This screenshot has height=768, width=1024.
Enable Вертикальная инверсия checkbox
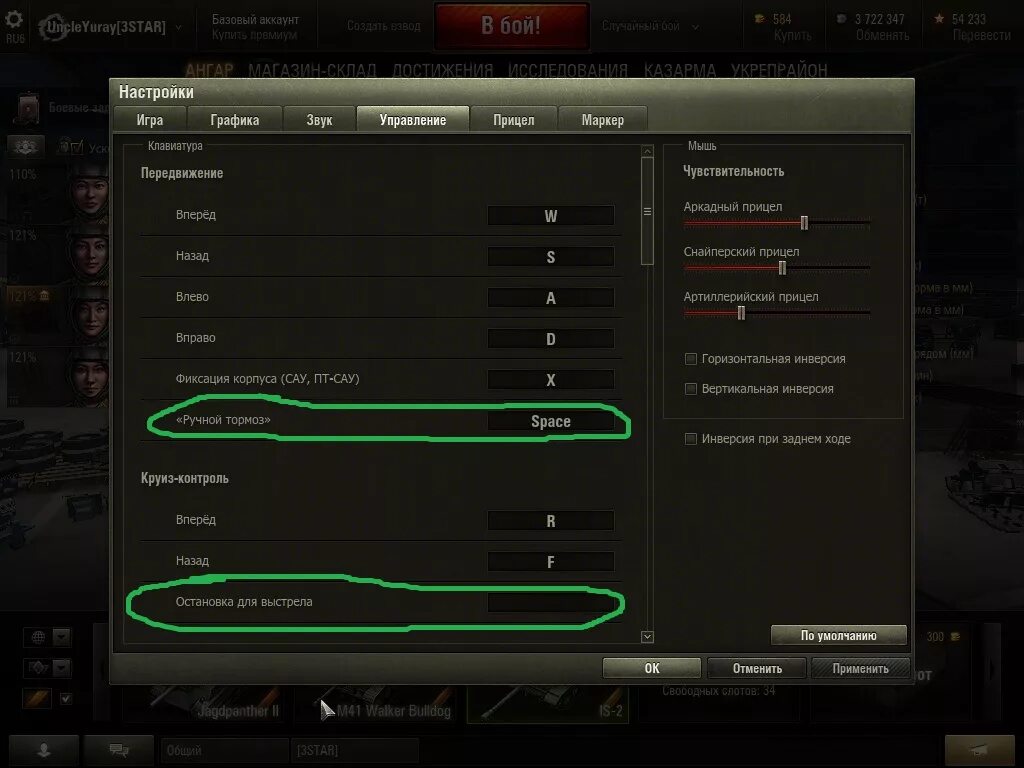tap(690, 389)
